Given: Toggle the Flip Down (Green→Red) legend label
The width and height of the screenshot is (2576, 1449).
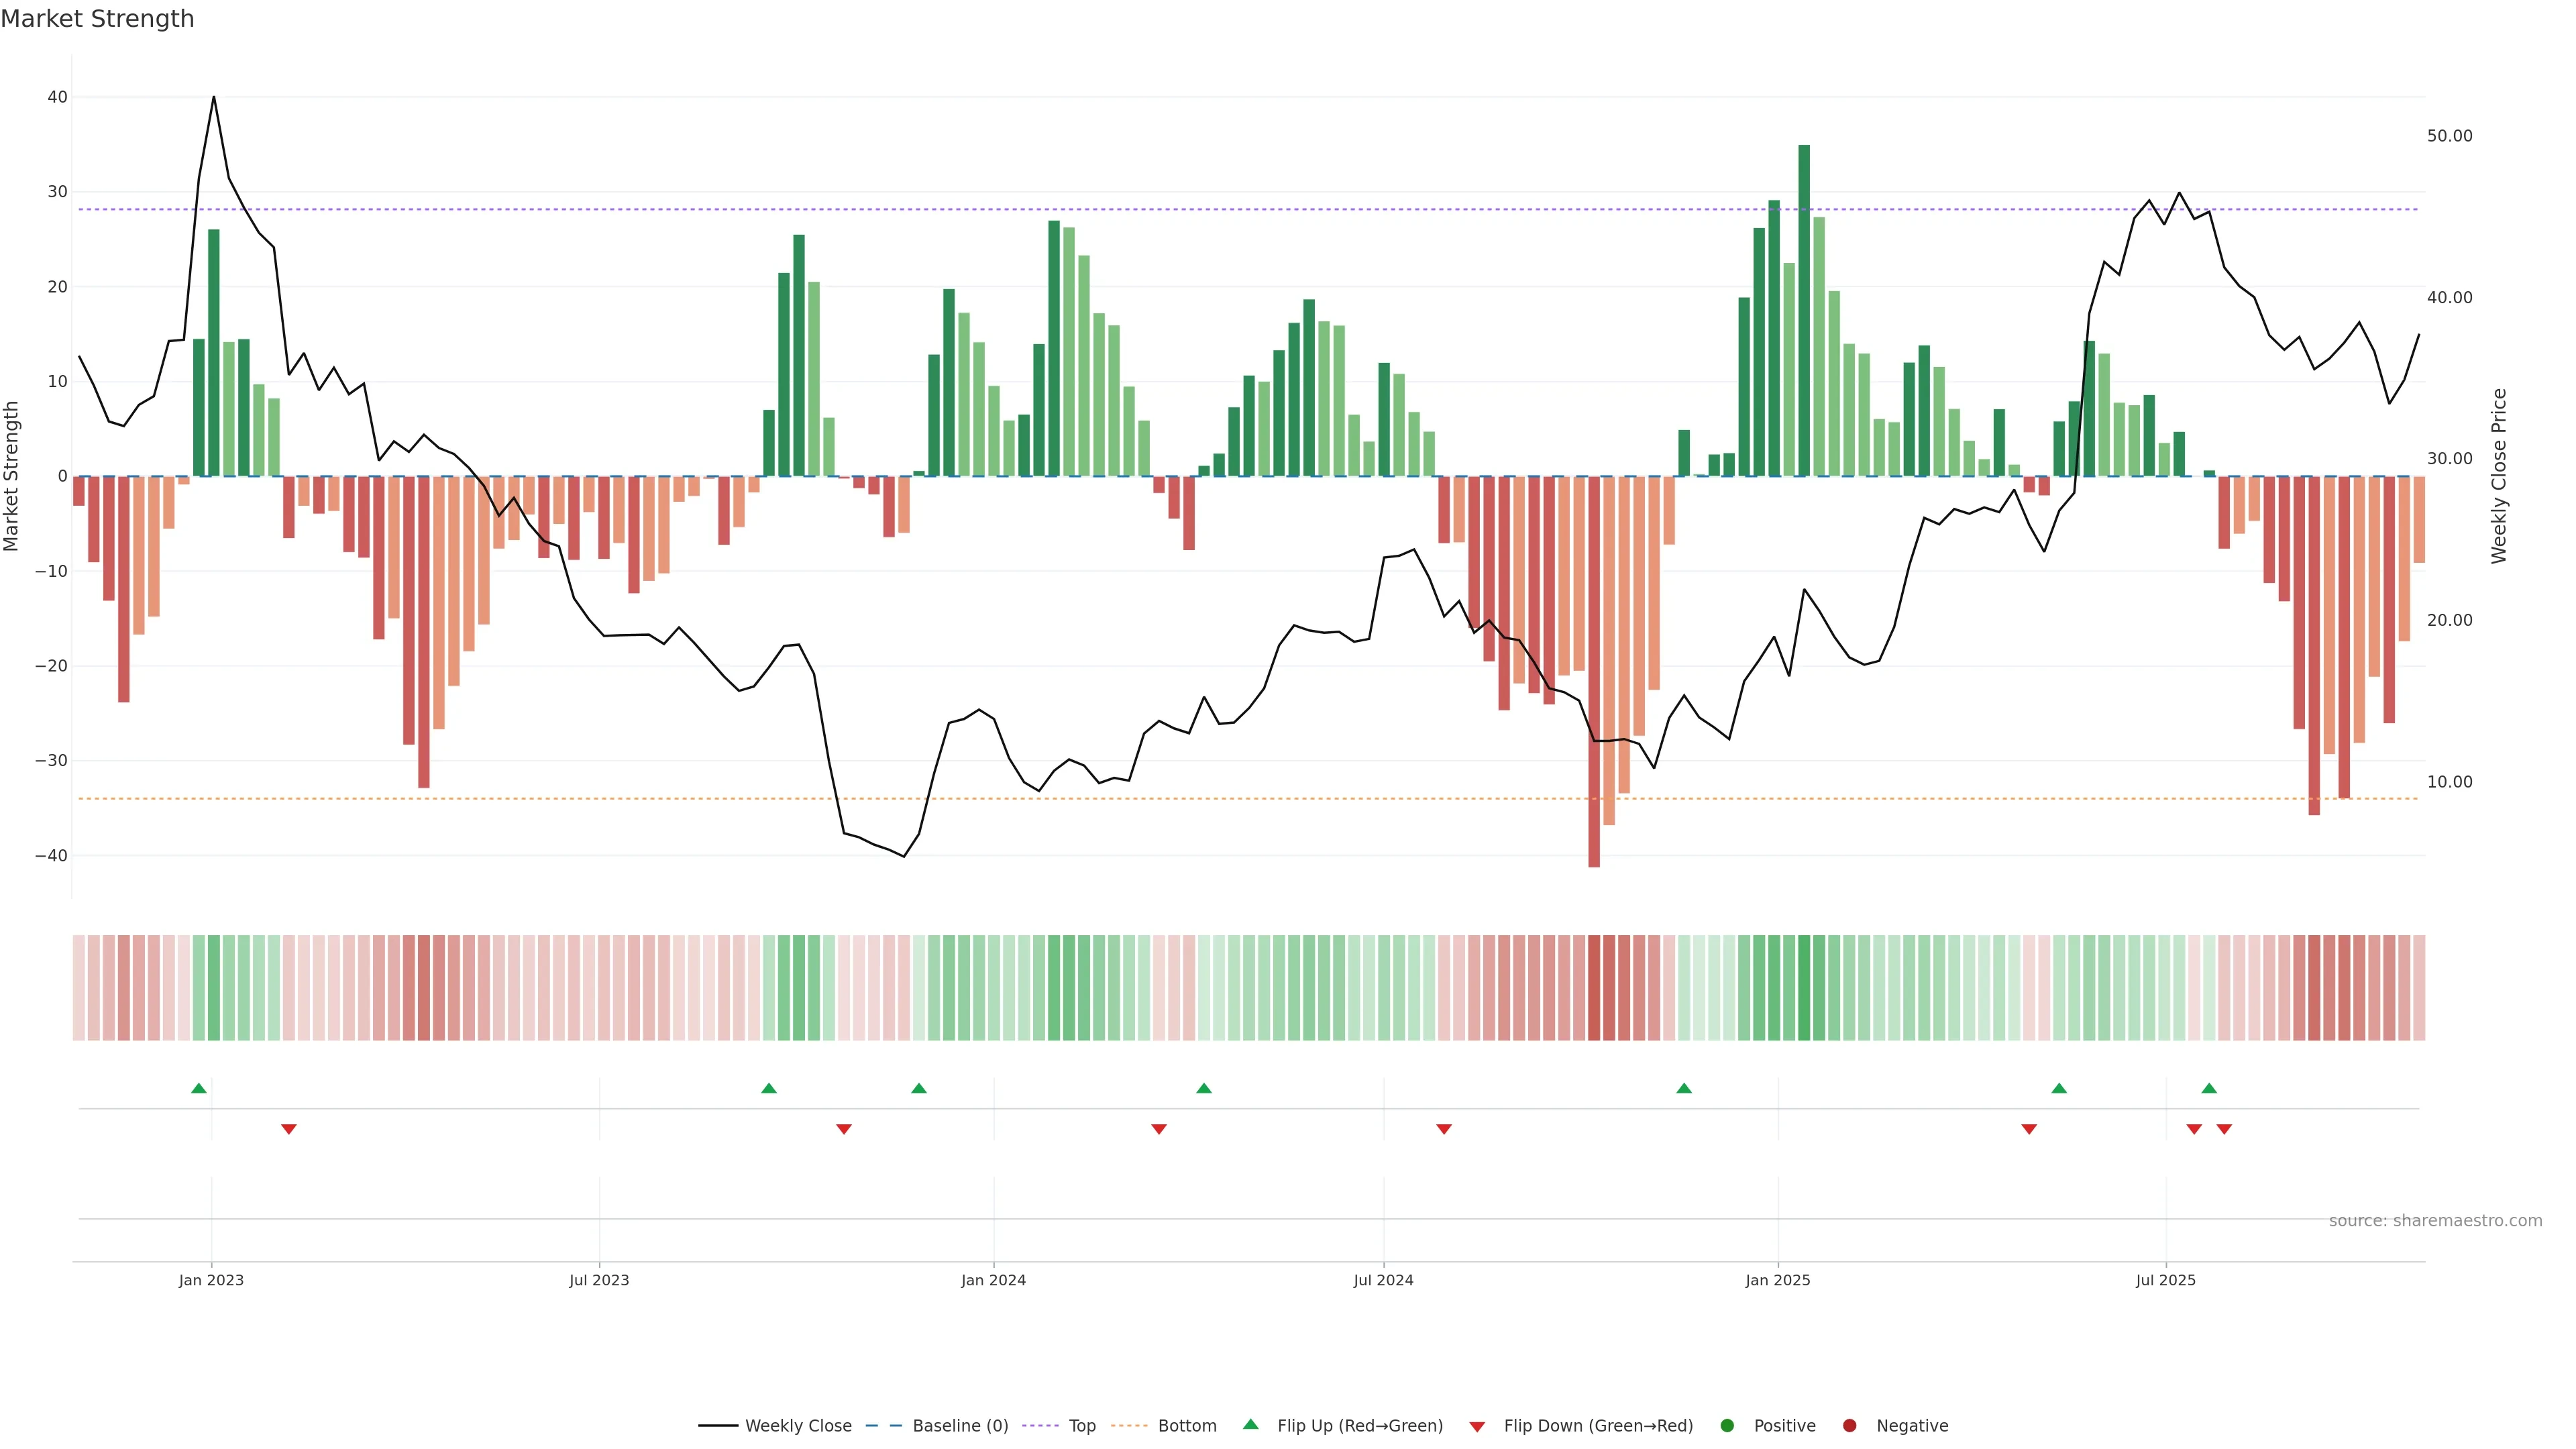Looking at the screenshot, I should [x=1598, y=1426].
